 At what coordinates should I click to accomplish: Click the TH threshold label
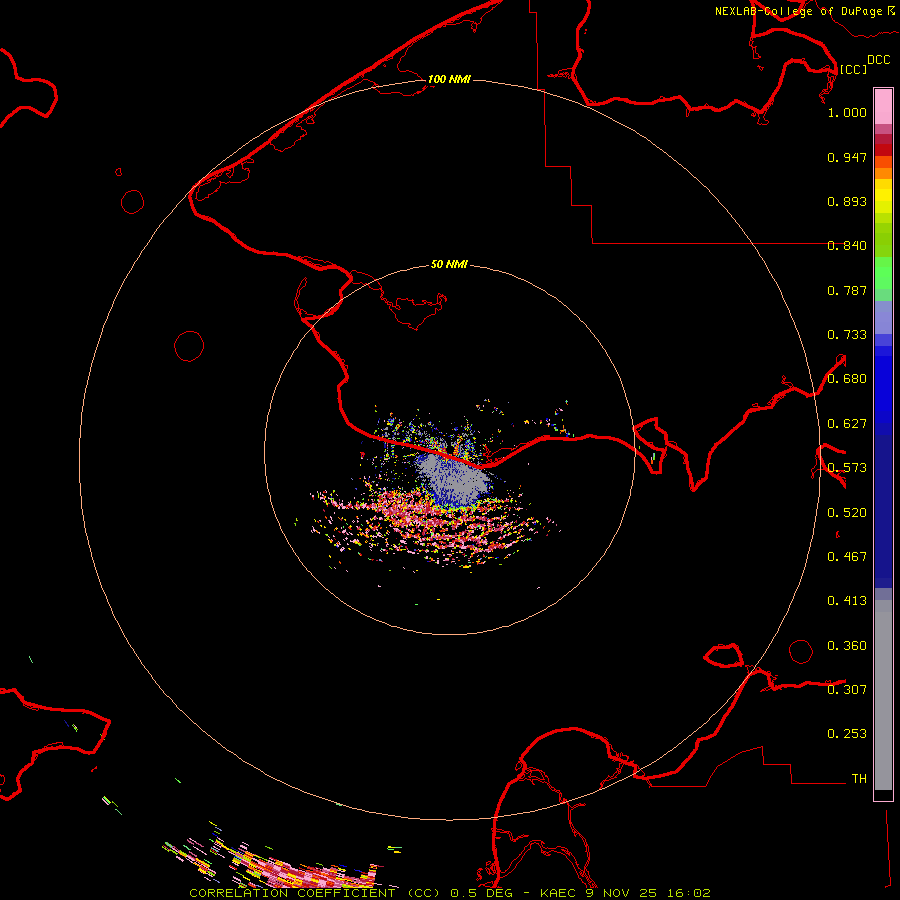pyautogui.click(x=859, y=779)
